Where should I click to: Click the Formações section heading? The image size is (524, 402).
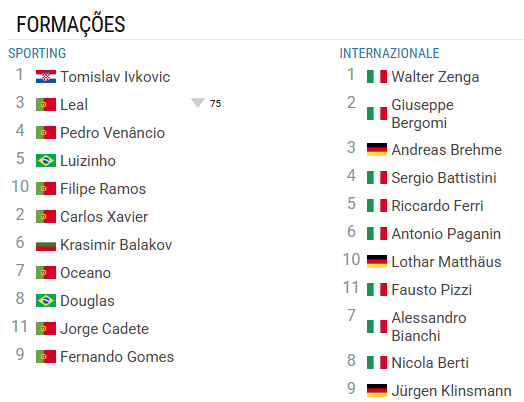click(71, 25)
